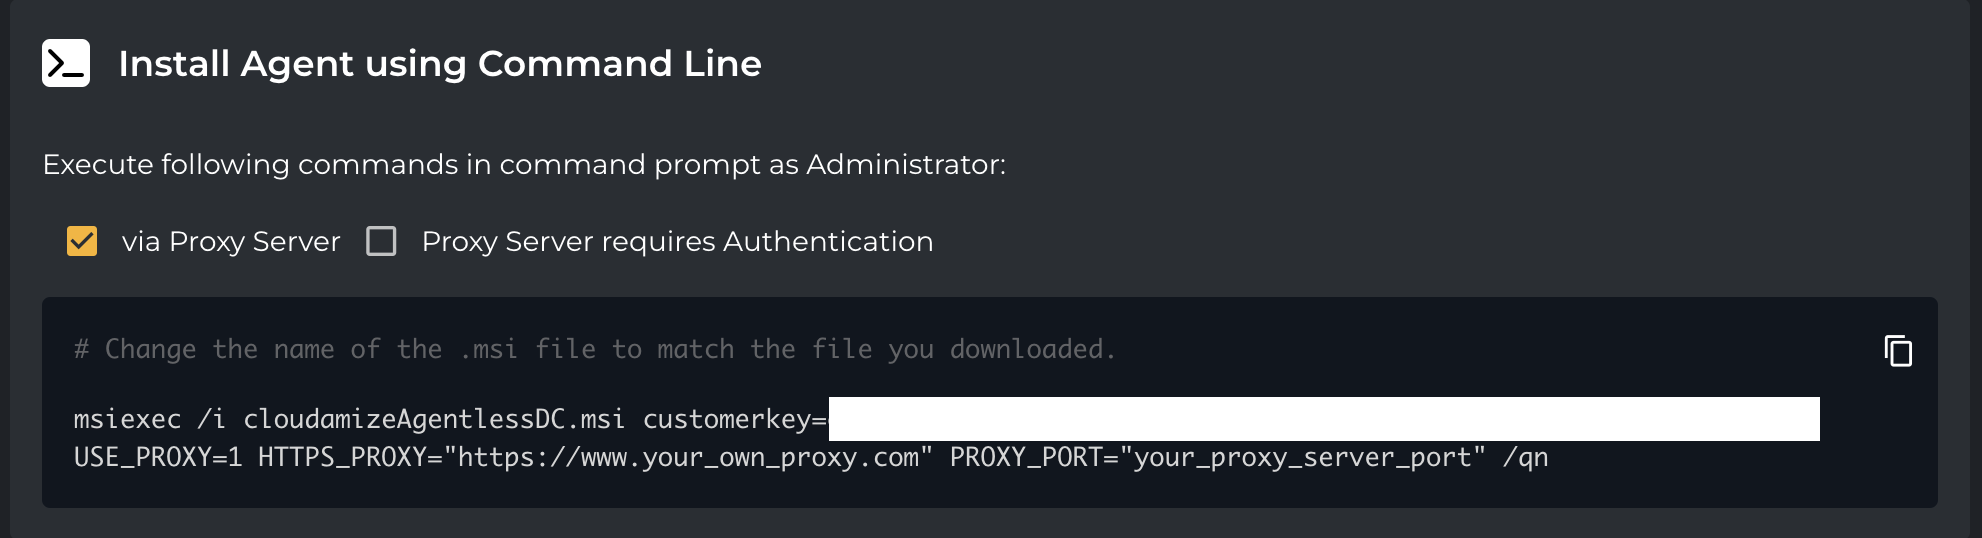Click the customerkey= parameter text
The width and height of the screenshot is (1982, 538).
click(x=735, y=419)
